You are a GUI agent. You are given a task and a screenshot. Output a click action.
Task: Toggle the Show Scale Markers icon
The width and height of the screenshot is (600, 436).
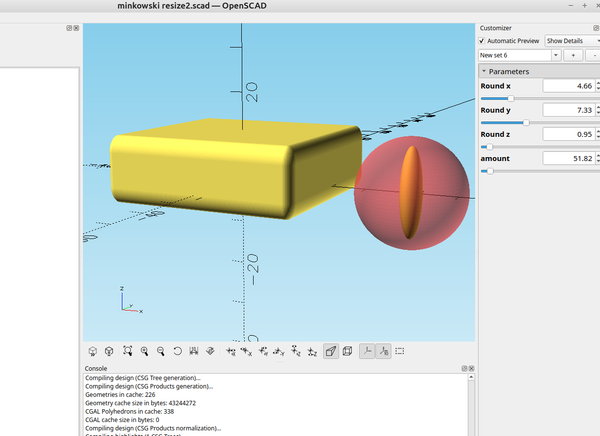[383, 351]
